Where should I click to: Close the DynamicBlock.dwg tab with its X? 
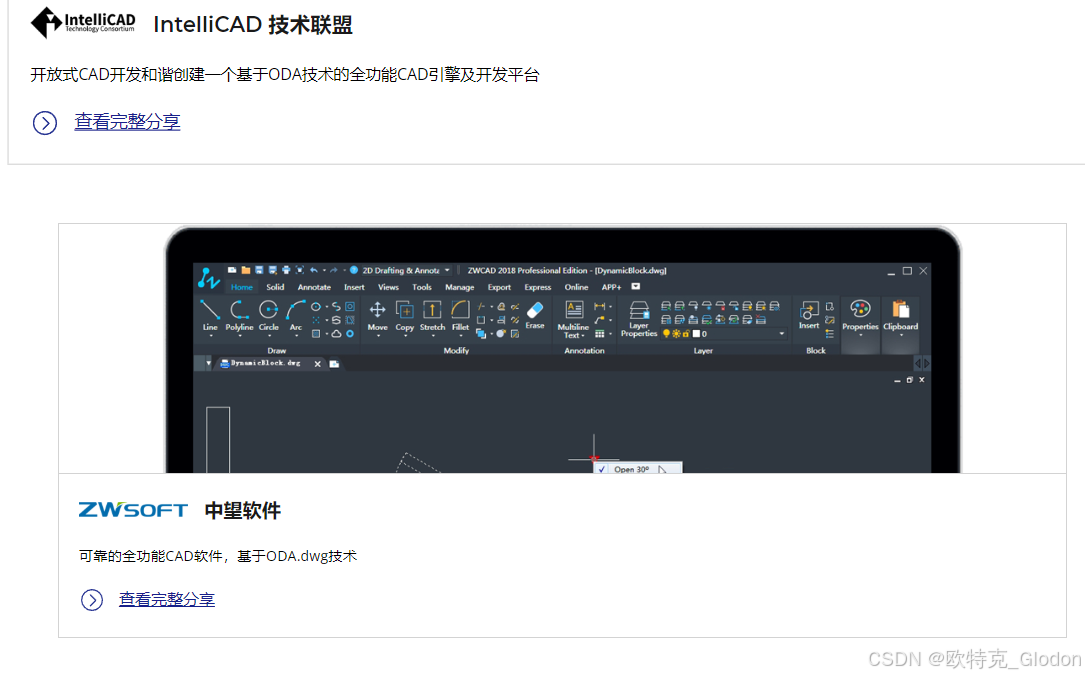[x=318, y=364]
